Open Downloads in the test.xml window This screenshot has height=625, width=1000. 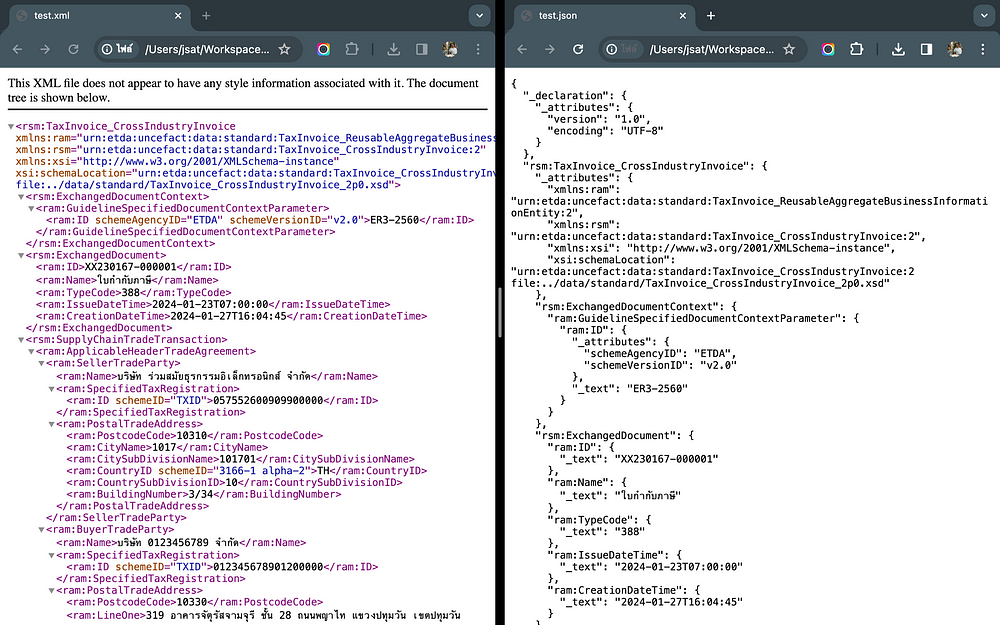coord(393,49)
